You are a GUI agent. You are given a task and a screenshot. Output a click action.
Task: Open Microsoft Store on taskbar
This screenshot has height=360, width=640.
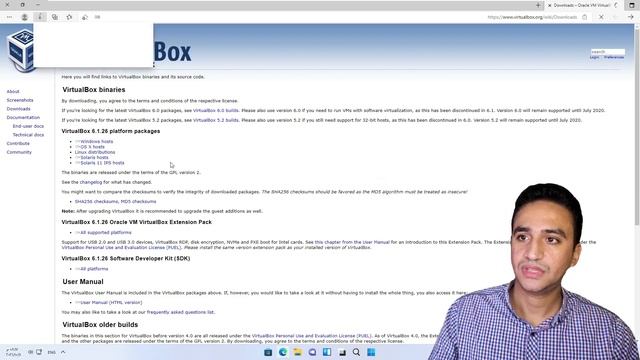pyautogui.click(x=268, y=352)
